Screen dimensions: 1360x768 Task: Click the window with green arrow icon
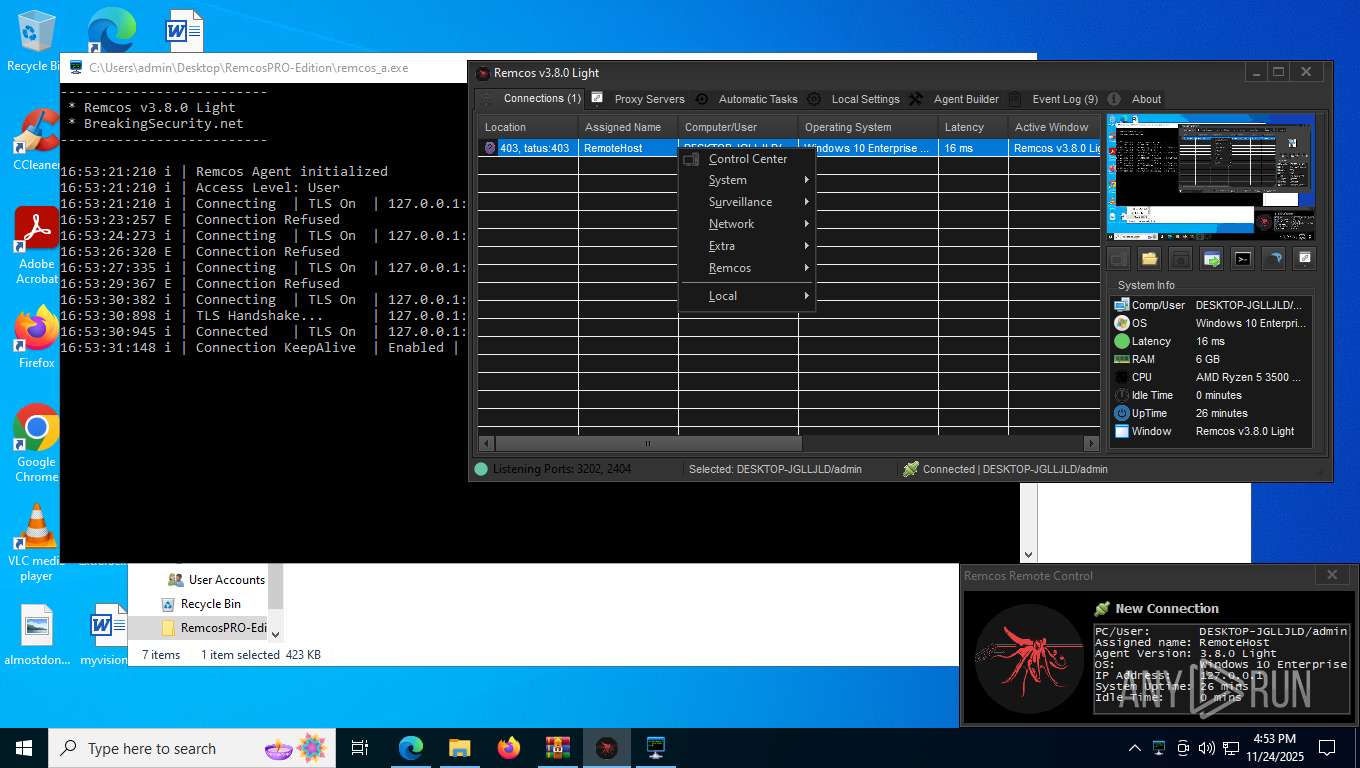1211,259
